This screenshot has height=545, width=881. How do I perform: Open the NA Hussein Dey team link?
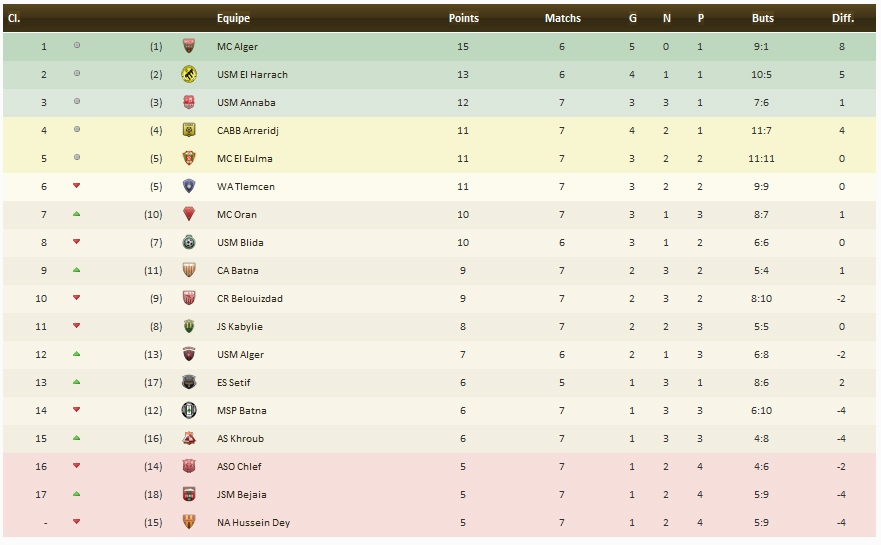pyautogui.click(x=253, y=522)
